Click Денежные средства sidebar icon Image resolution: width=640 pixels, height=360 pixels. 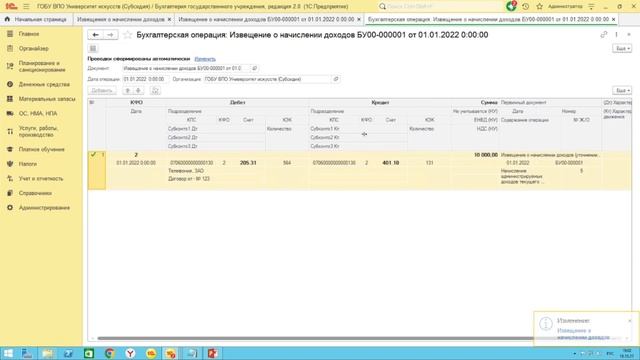point(10,84)
